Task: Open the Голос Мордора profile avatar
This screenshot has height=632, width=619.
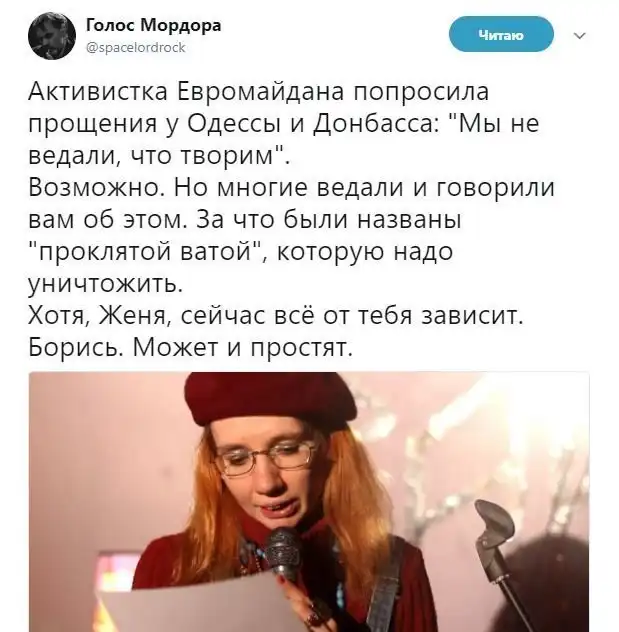Action: pos(52,36)
